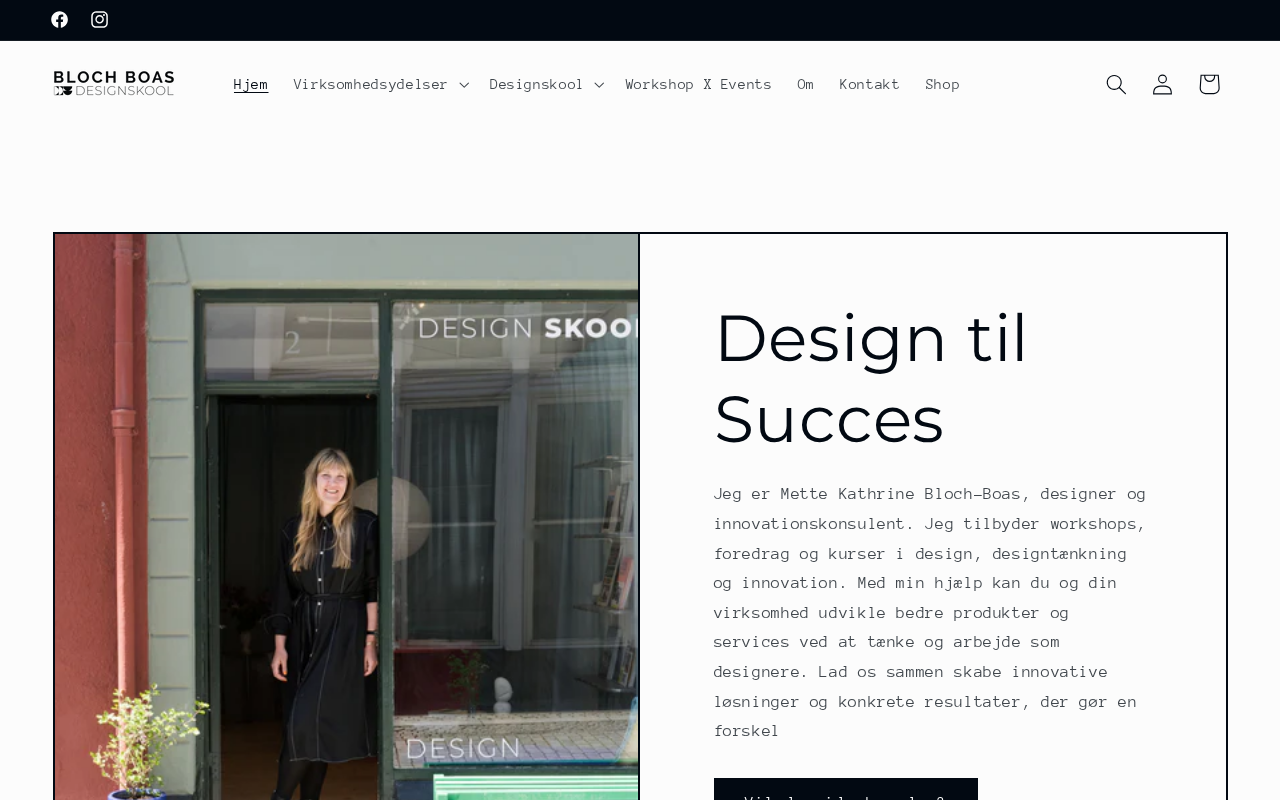1280x800 pixels.
Task: Expand the Designskool dropdown menu
Action: tap(546, 84)
